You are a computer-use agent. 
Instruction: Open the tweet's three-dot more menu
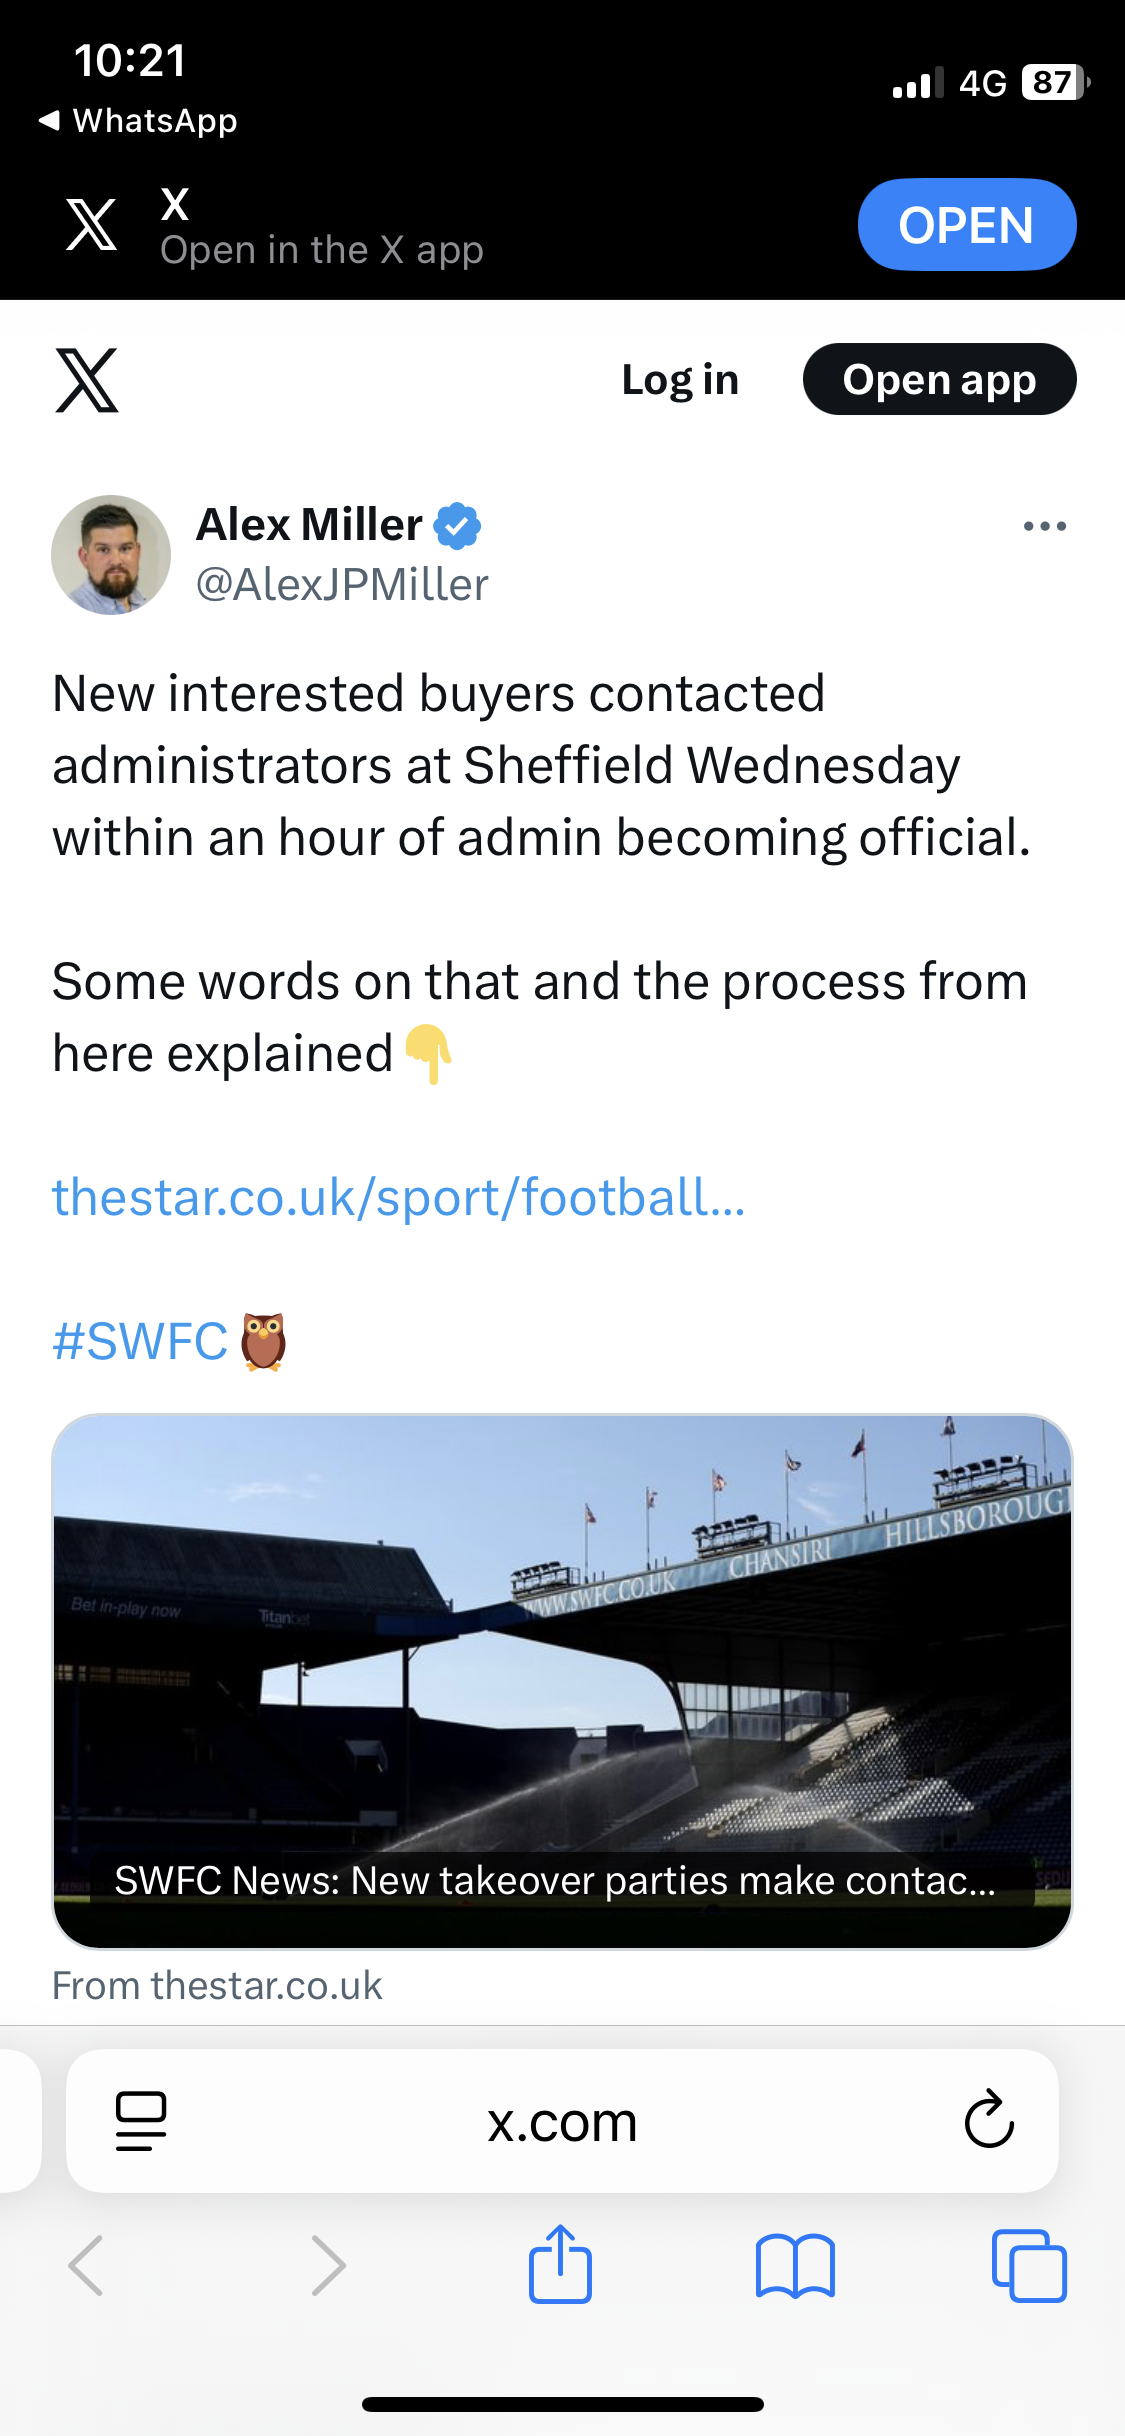pos(1044,526)
